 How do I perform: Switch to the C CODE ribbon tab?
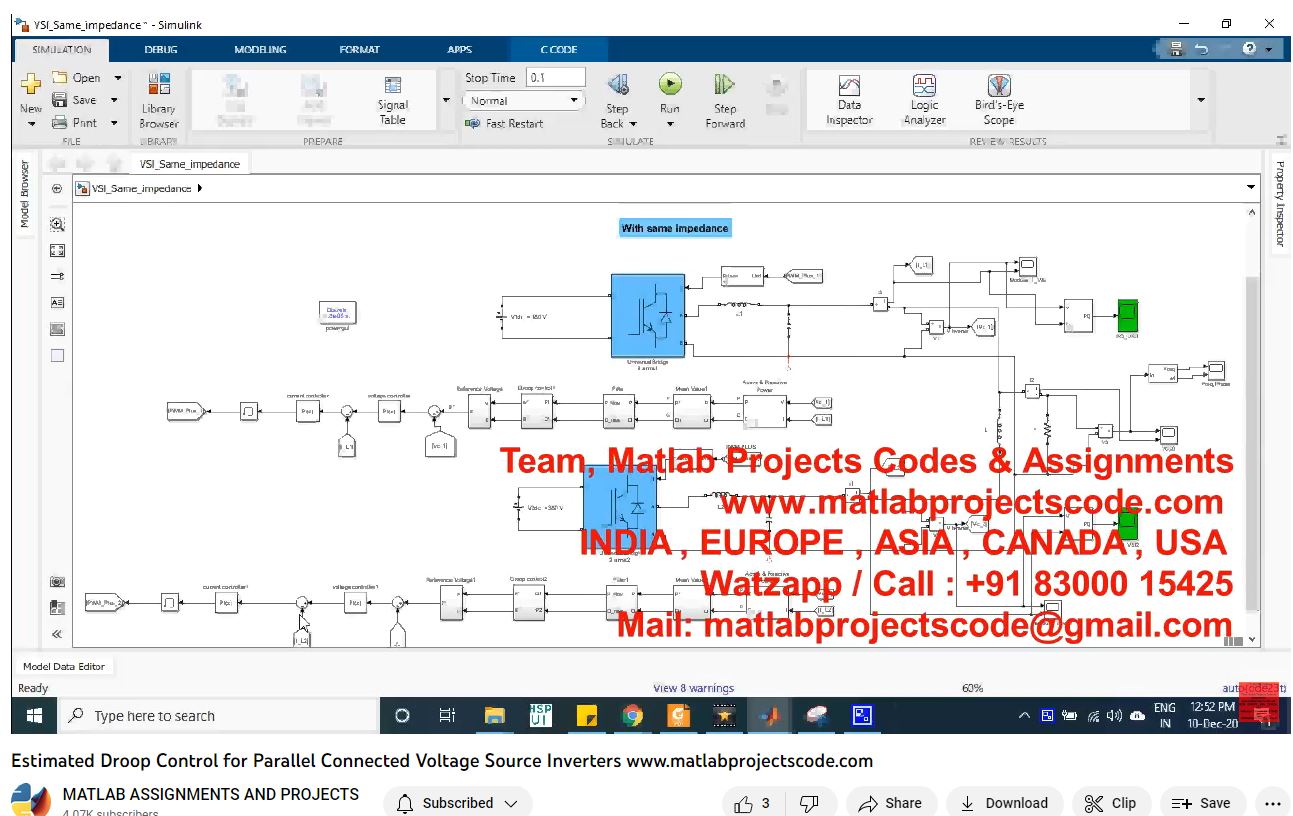558,49
